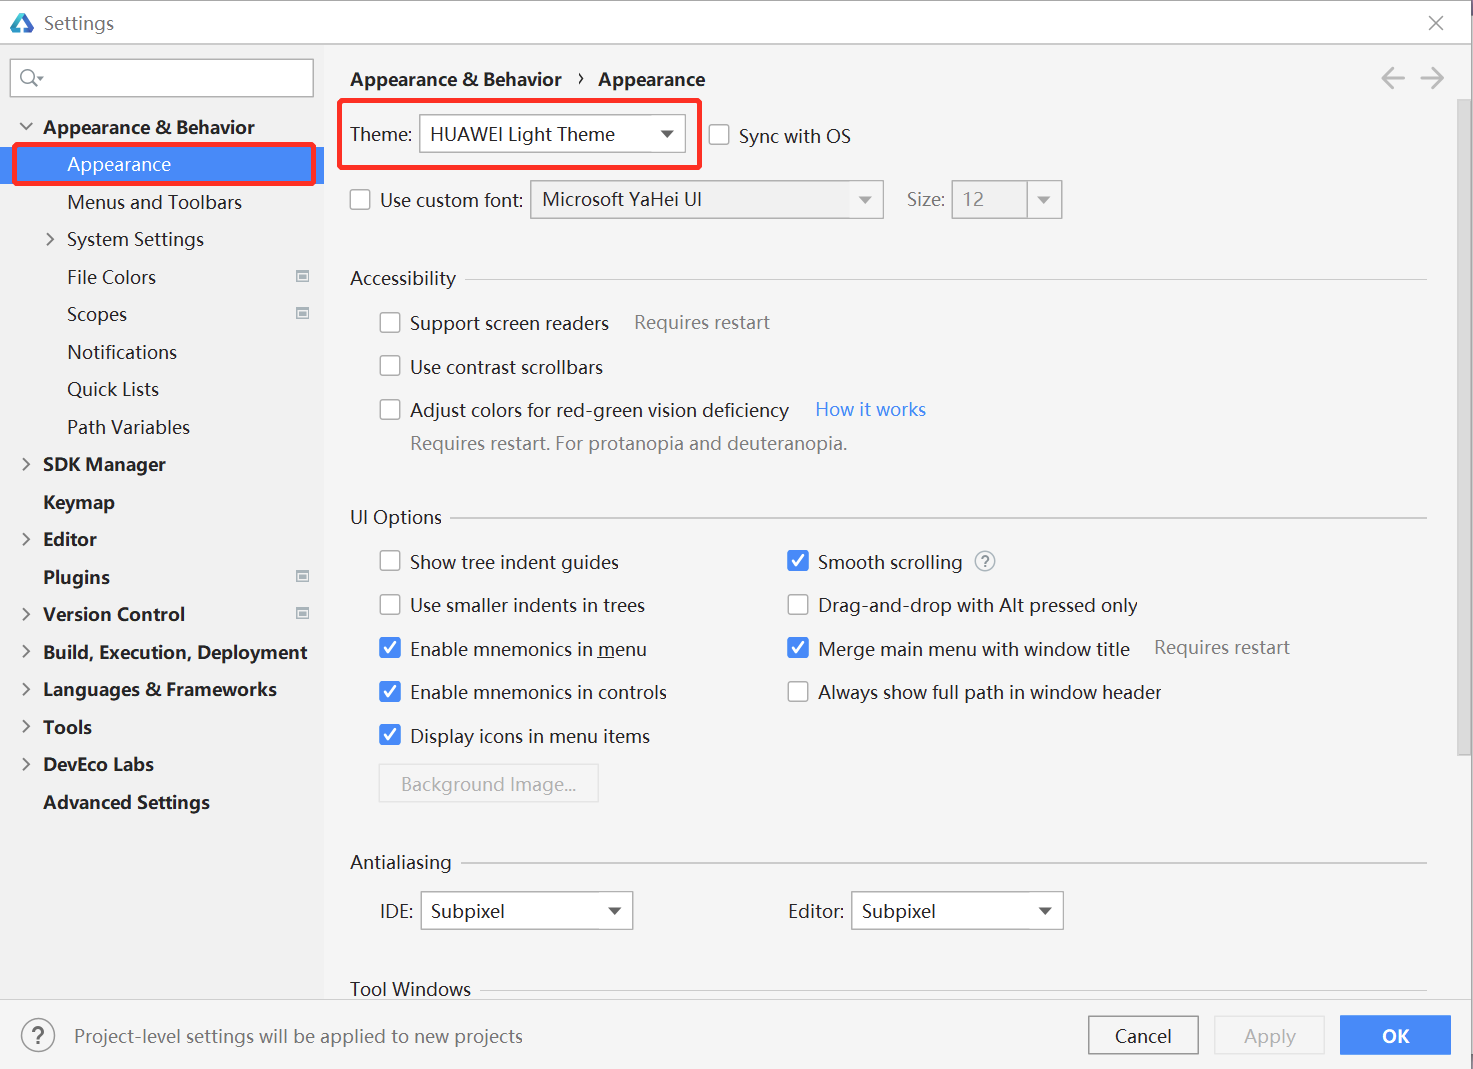Click the Background Image button
This screenshot has height=1069, width=1473.
[x=489, y=784]
